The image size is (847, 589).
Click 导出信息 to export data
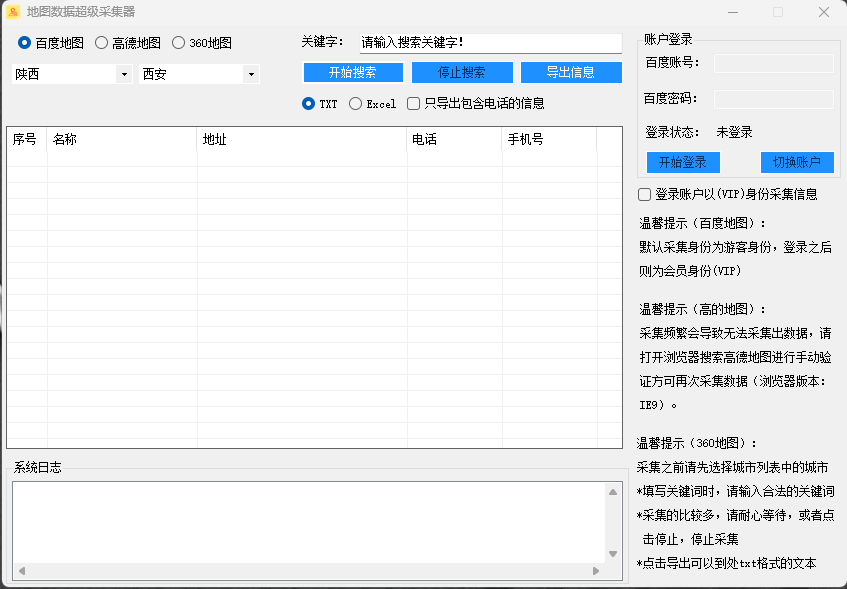coord(571,72)
